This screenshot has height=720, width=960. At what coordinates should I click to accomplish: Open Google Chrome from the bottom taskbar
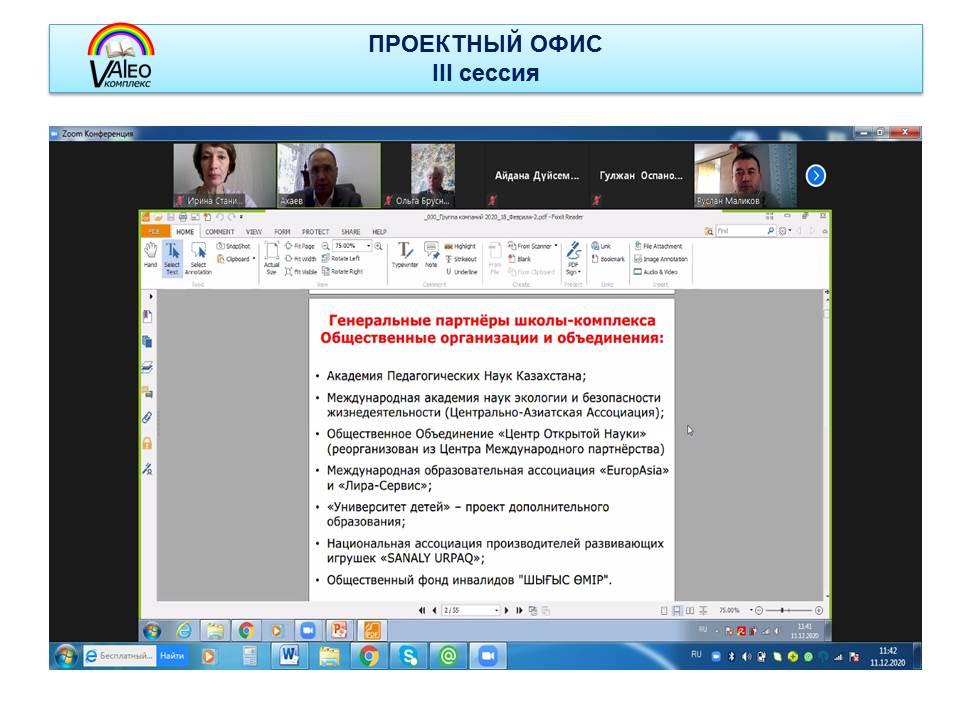[x=369, y=656]
